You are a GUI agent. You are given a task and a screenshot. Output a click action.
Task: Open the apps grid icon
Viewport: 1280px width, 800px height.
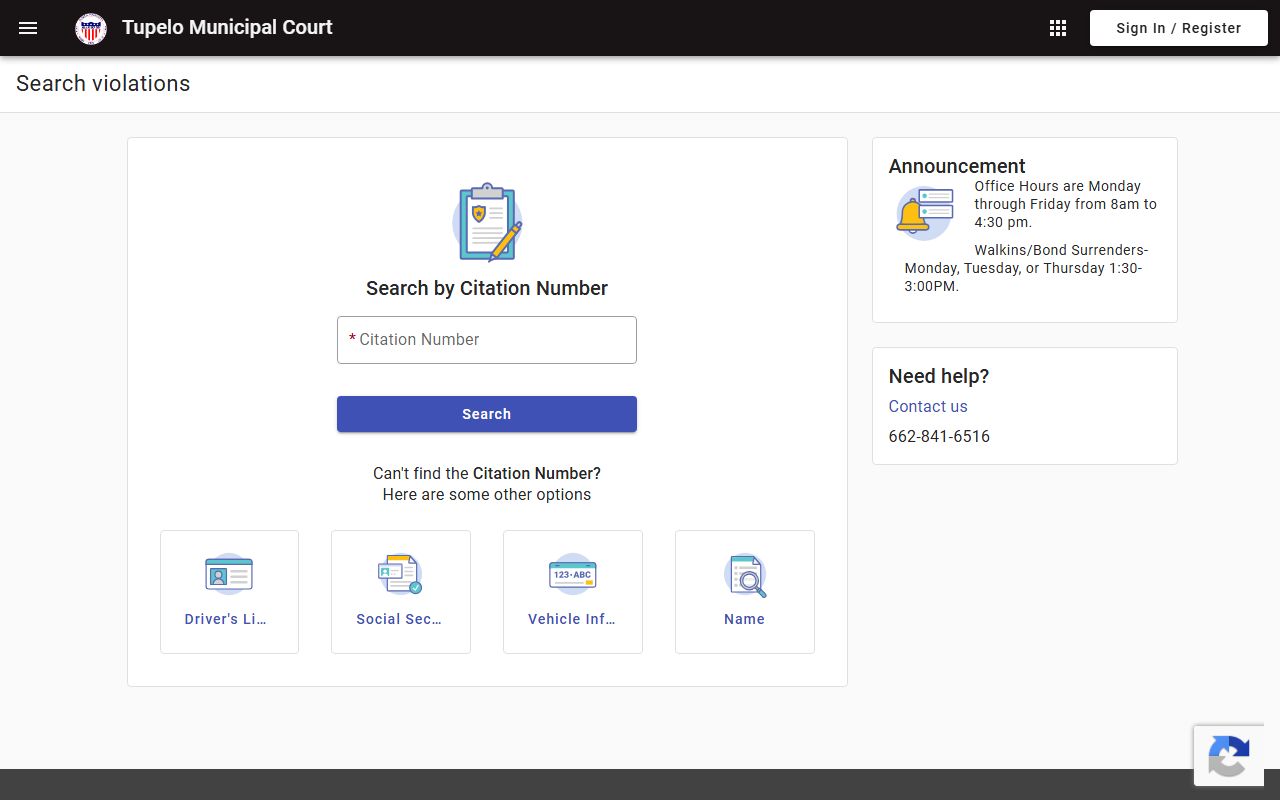1058,28
